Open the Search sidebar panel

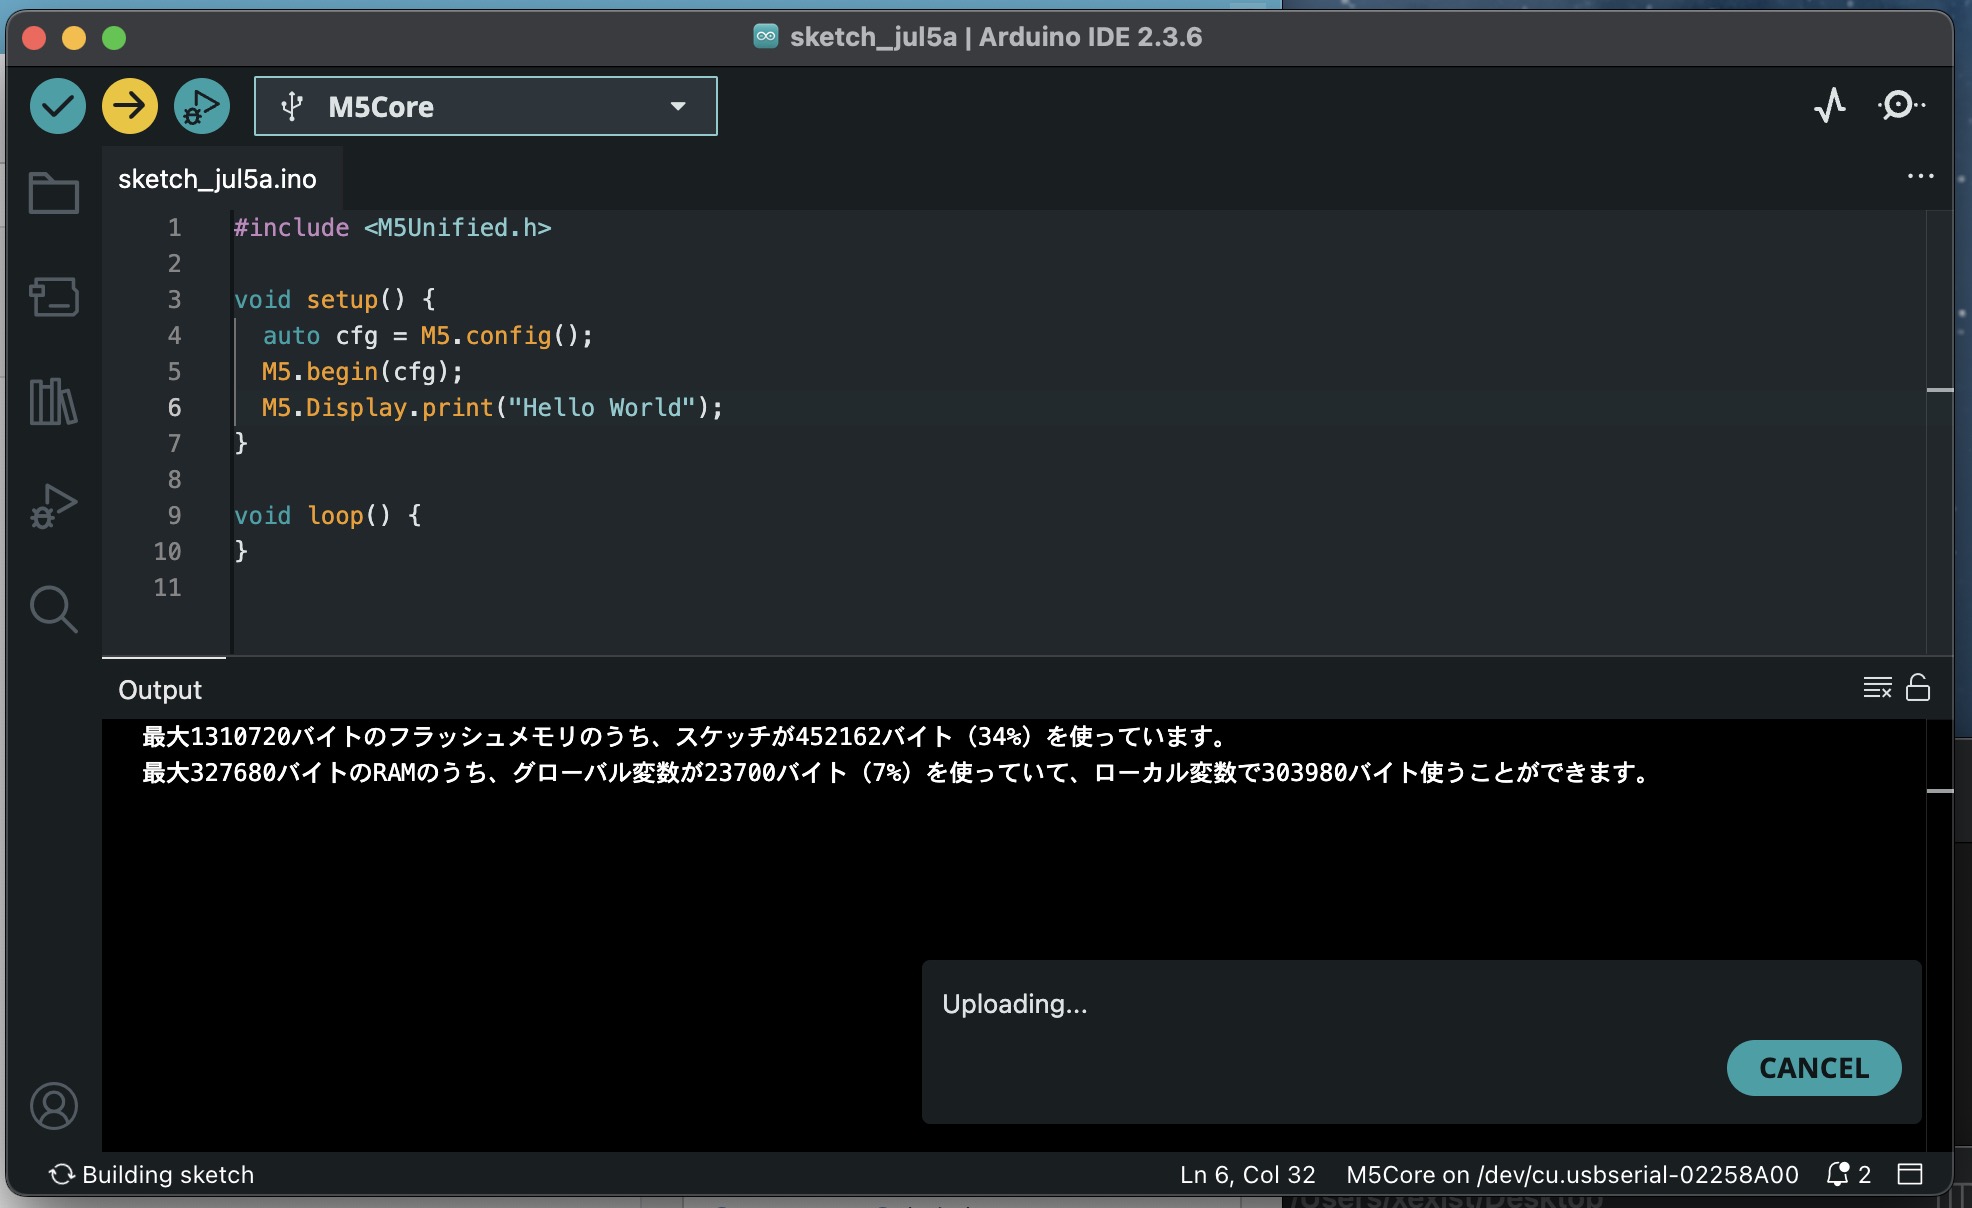pos(54,609)
